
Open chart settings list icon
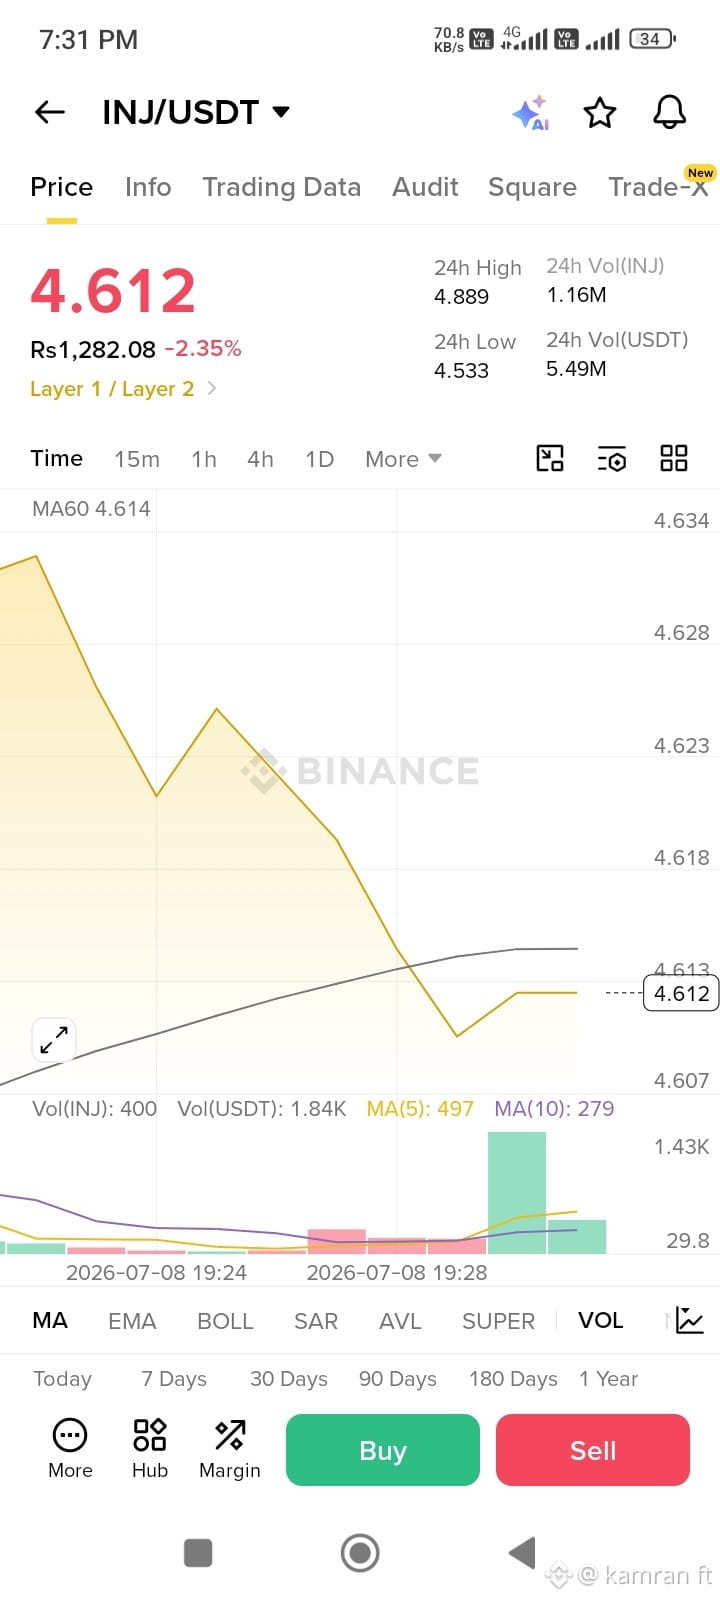pyautogui.click(x=612, y=458)
